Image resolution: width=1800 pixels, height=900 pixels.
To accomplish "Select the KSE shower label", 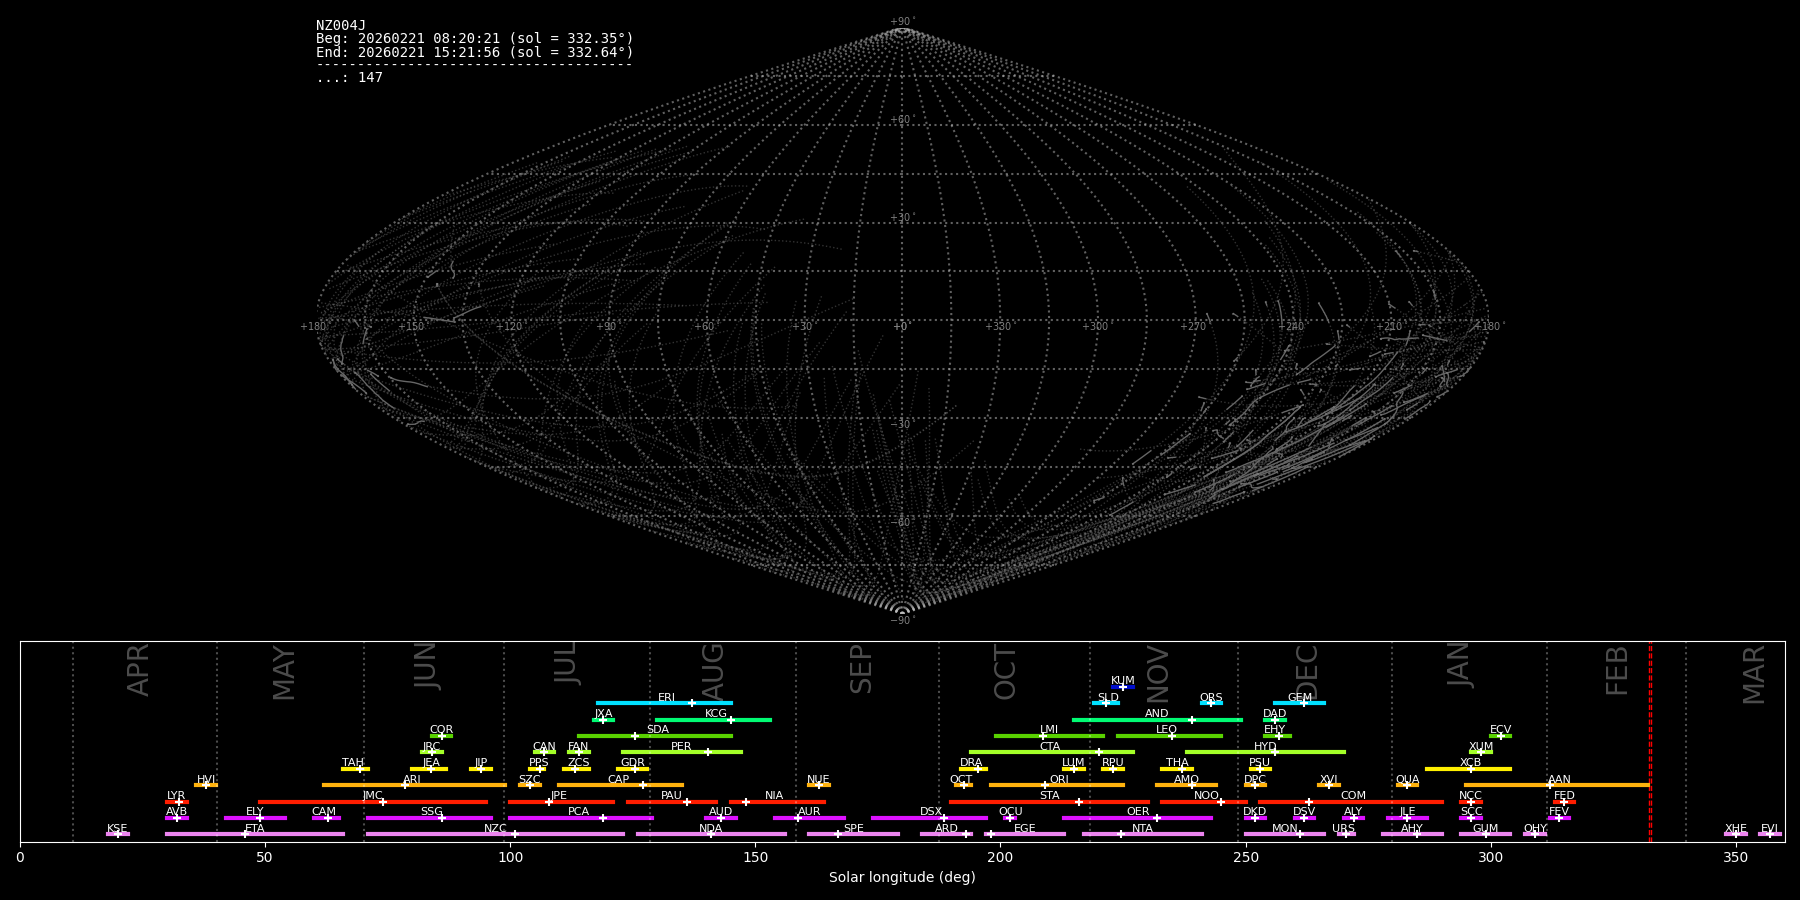I will click(117, 828).
